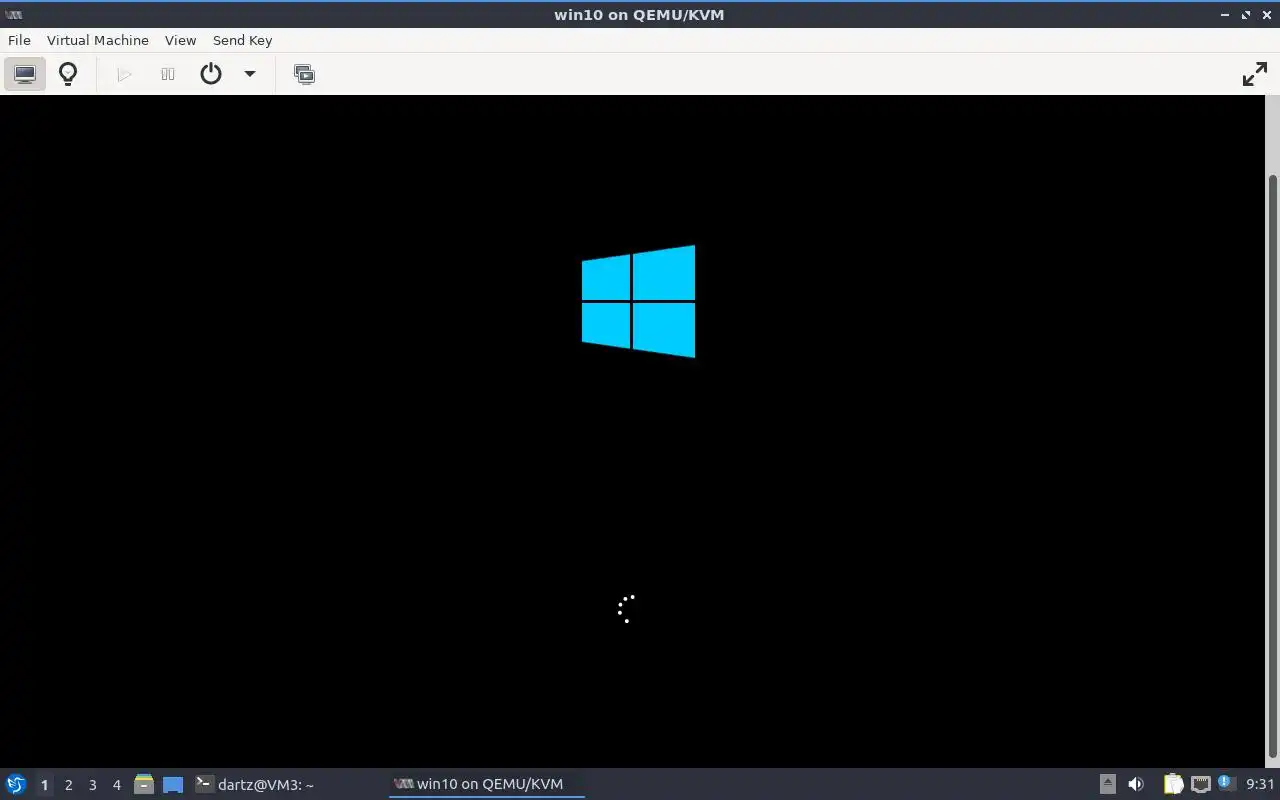Open the manage VM snapshots icon

[x=304, y=74]
